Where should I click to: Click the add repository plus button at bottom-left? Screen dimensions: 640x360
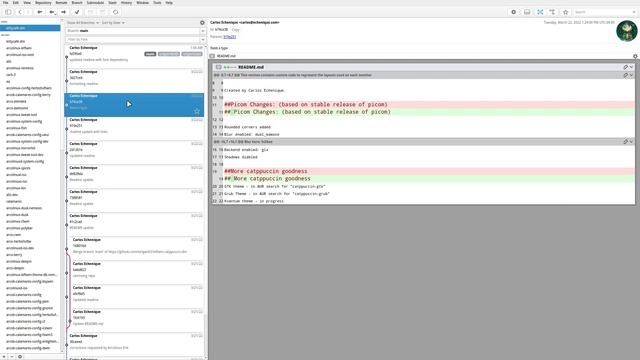[4, 357]
